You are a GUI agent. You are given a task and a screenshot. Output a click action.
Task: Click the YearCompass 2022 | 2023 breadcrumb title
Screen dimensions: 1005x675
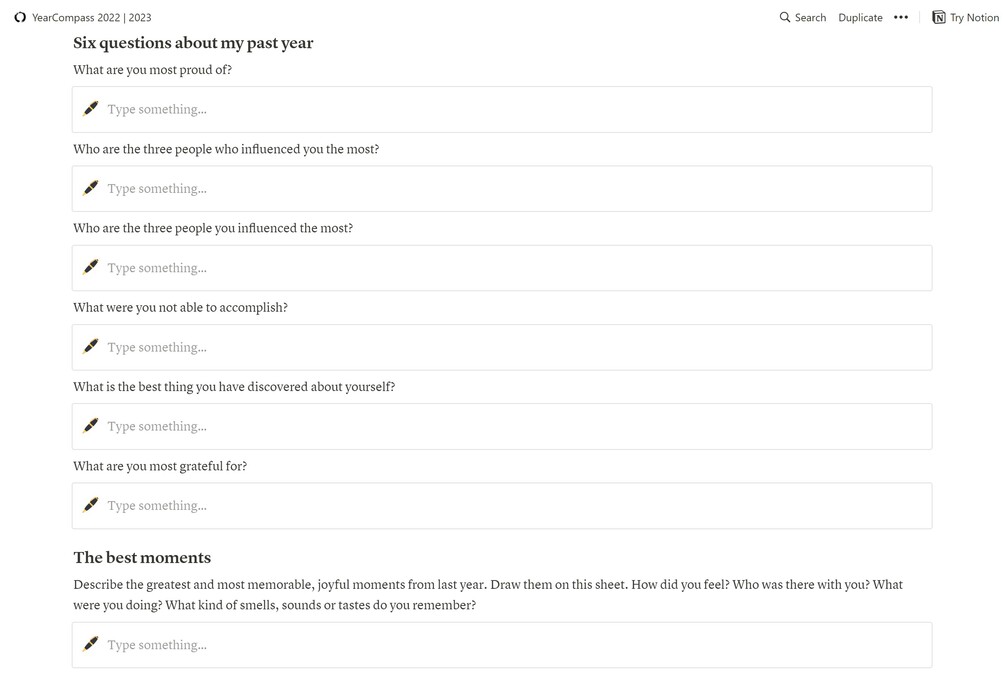[92, 17]
